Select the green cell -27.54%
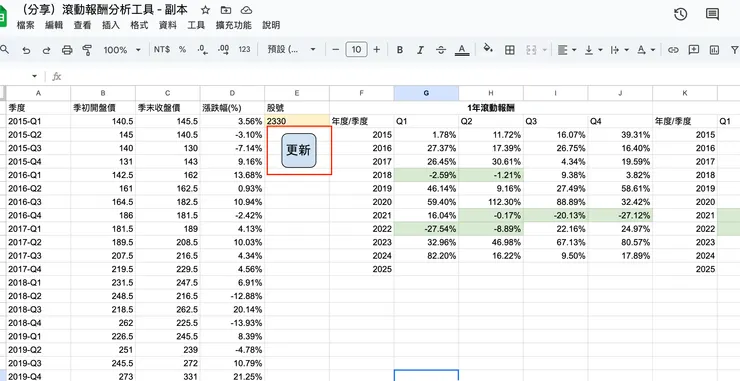The height and width of the screenshot is (381, 740). pyautogui.click(x=426, y=229)
